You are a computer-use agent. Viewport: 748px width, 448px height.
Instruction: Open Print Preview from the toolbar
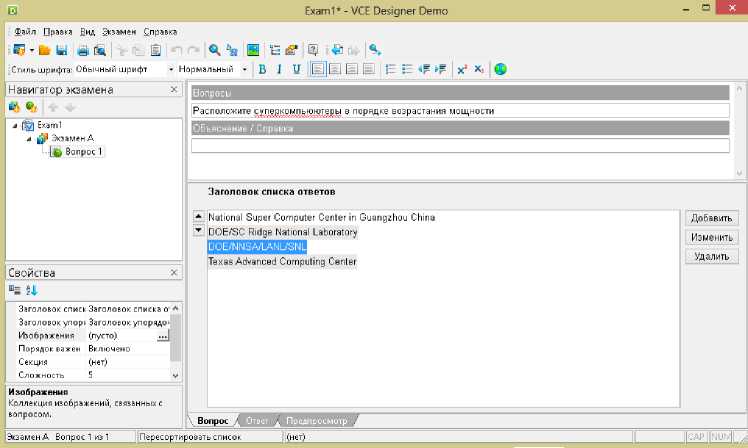pos(100,50)
